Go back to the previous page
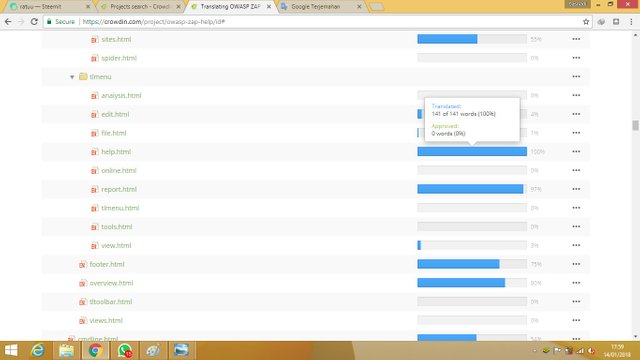 pos(8,22)
